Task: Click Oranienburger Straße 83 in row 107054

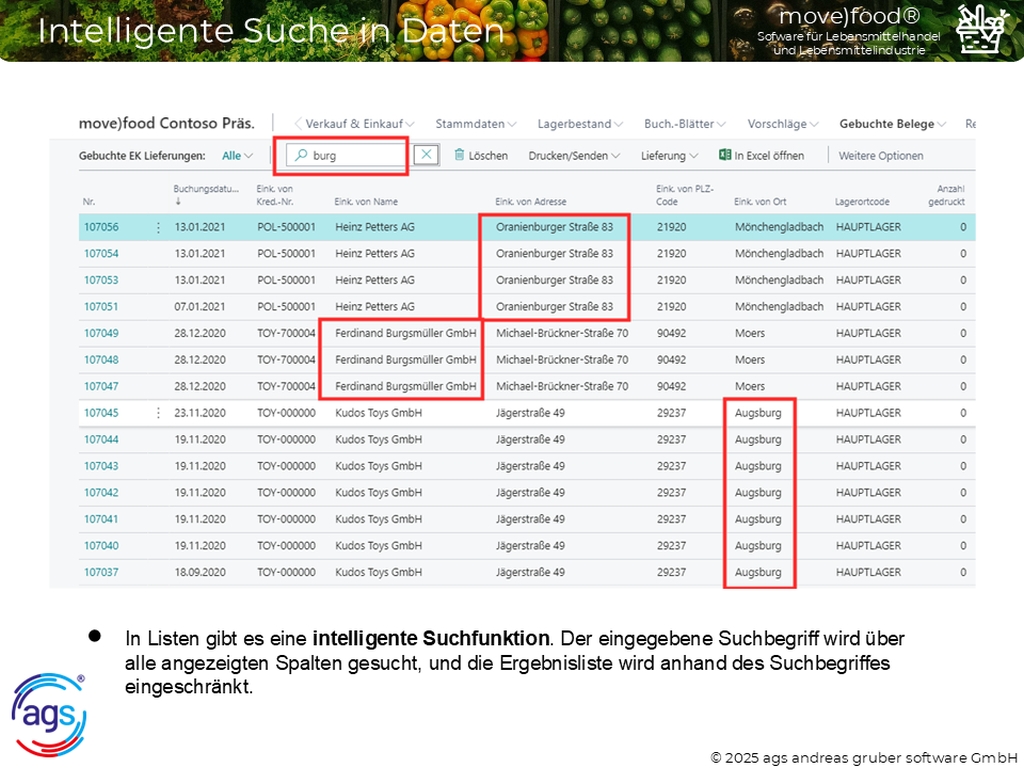Action: 554,253
